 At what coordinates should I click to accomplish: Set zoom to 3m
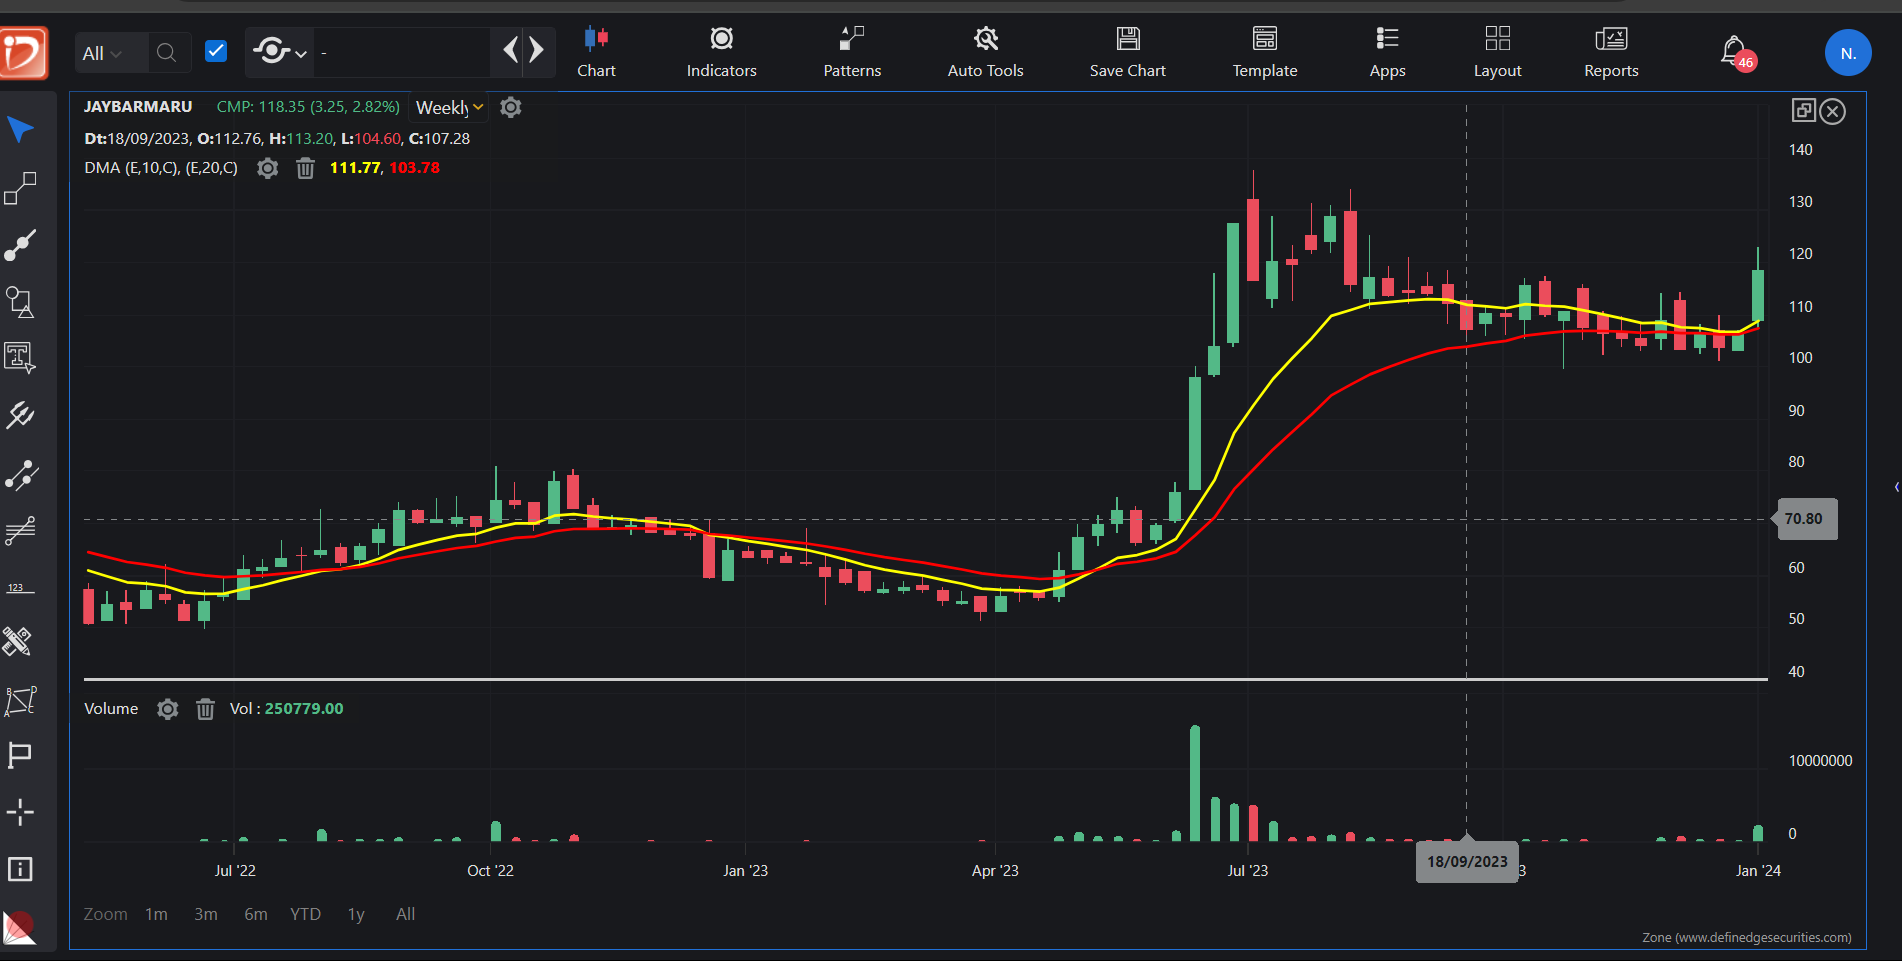[206, 914]
